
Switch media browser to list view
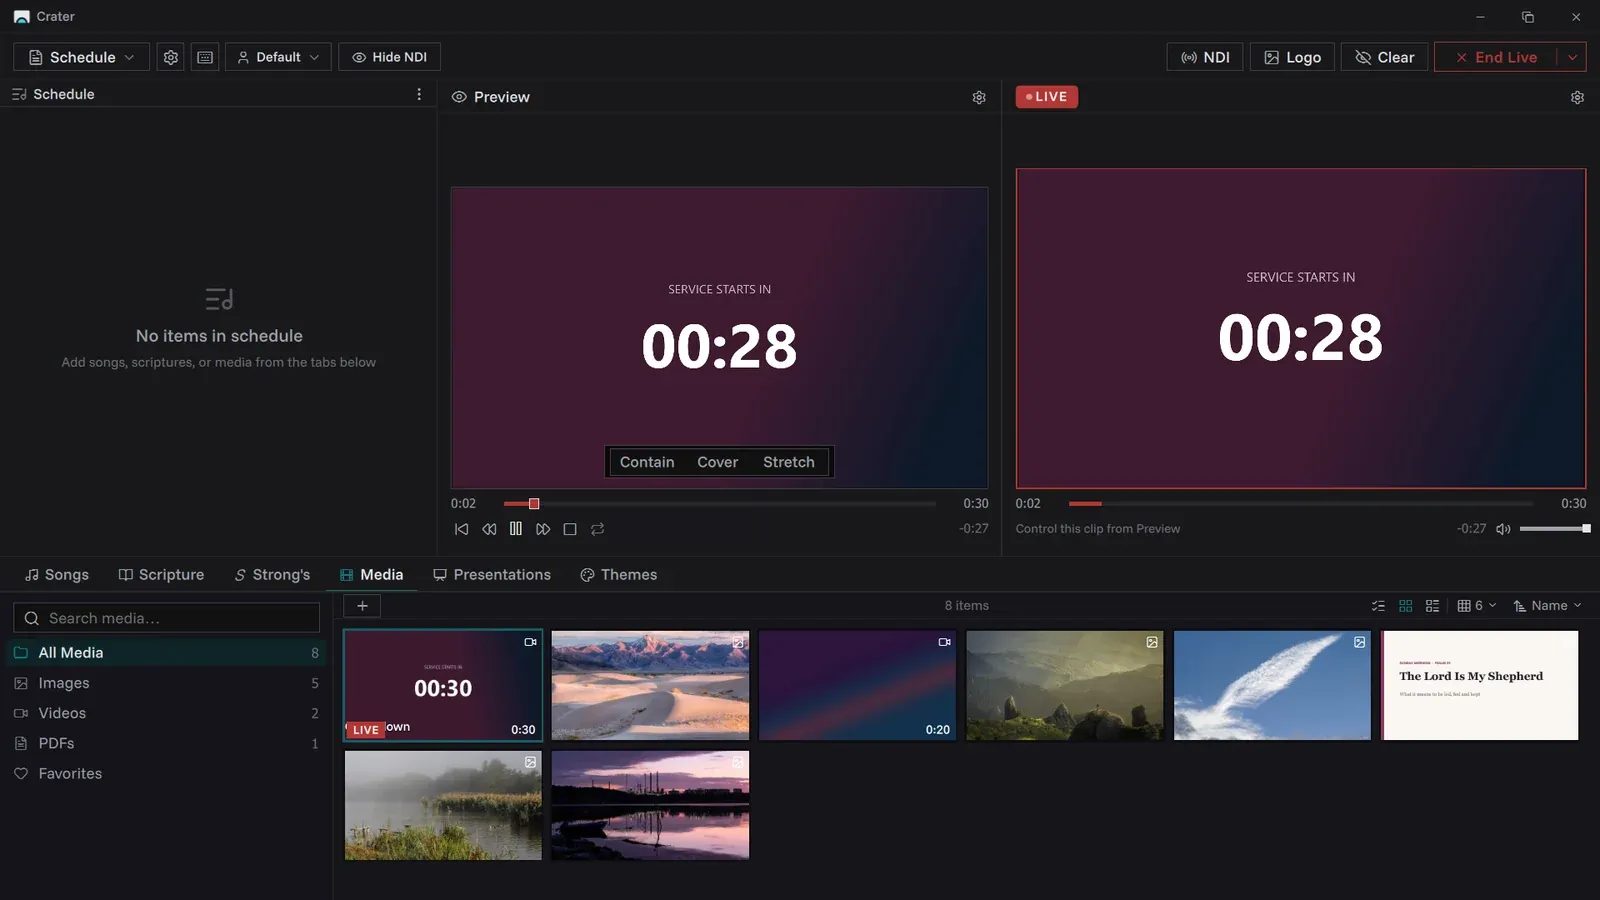coord(1432,606)
